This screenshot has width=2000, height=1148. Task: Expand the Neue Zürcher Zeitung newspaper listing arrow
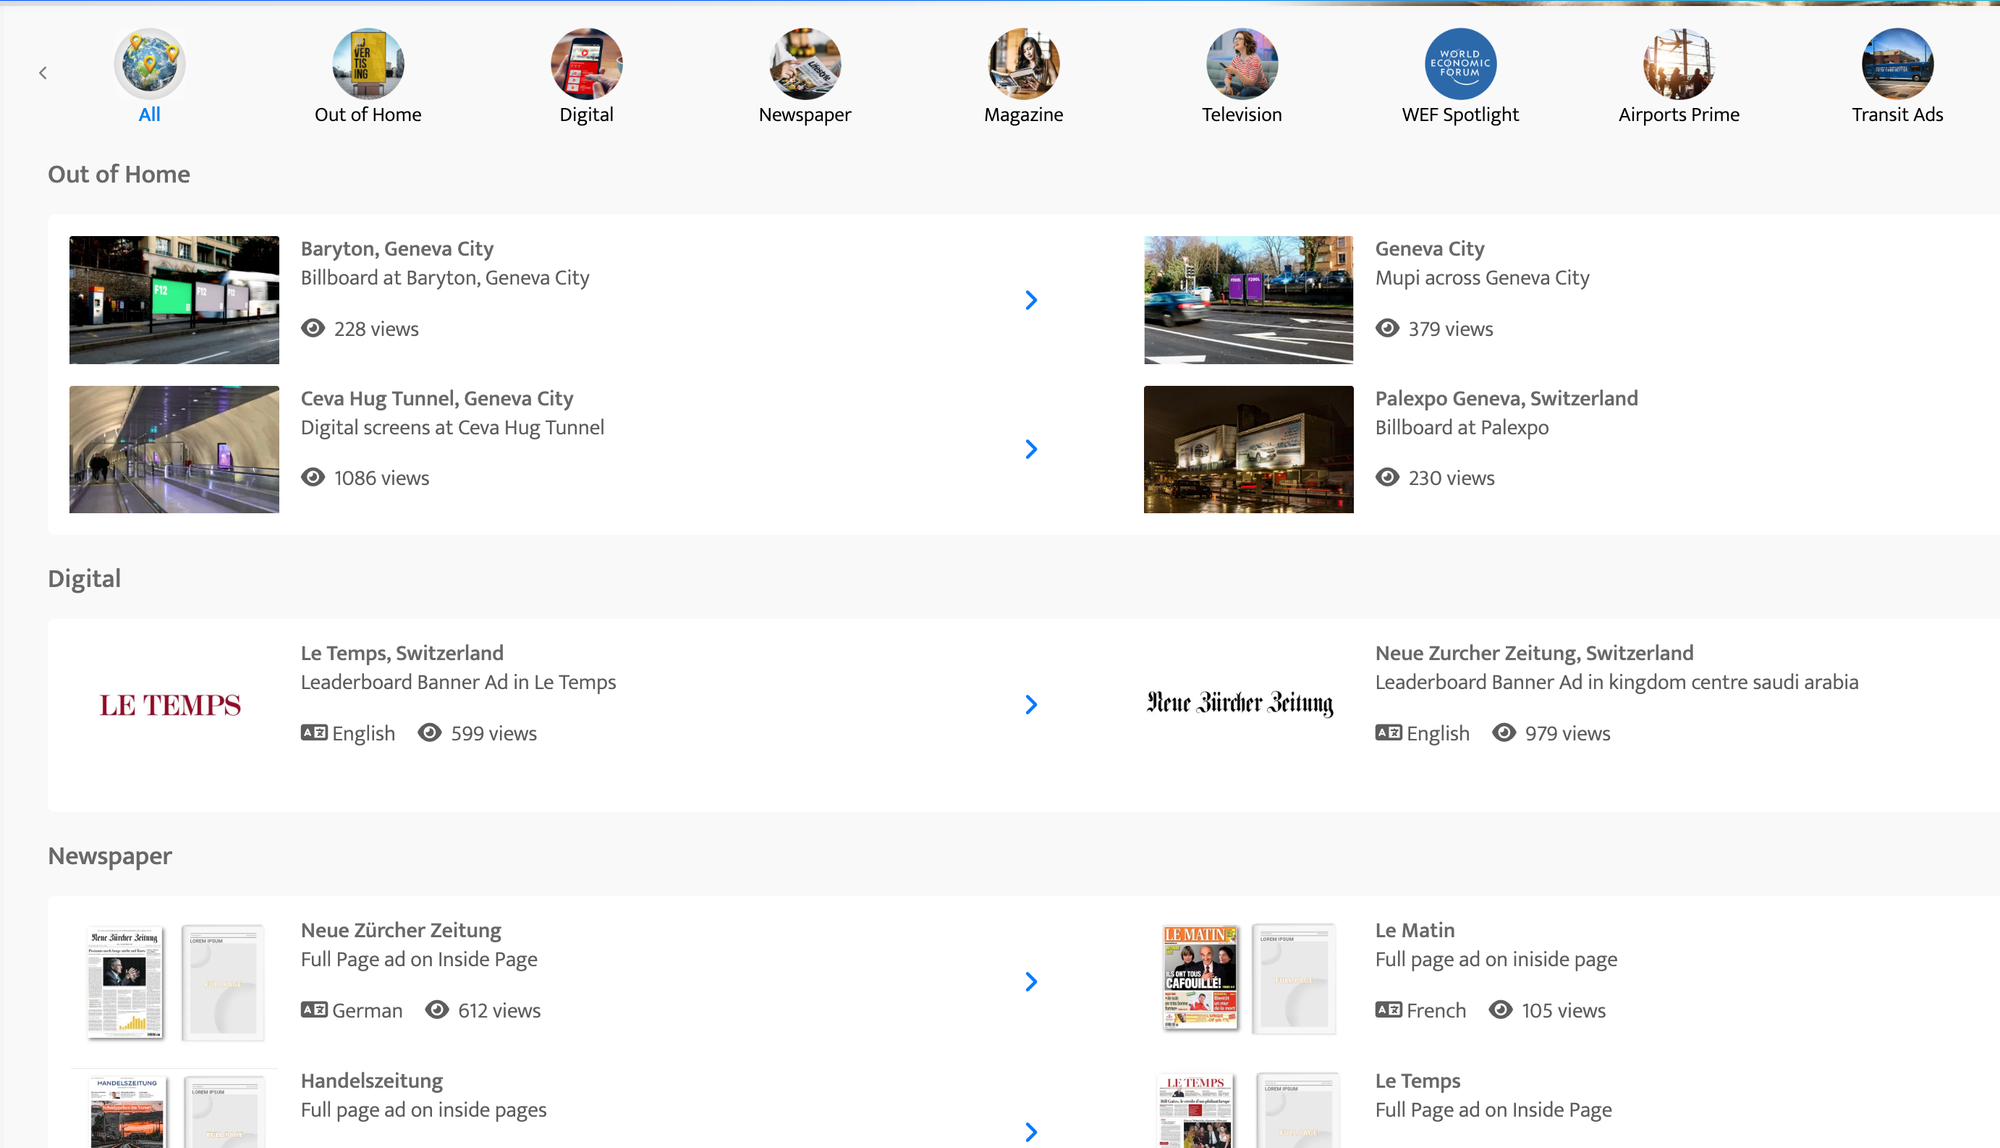pos(1031,981)
